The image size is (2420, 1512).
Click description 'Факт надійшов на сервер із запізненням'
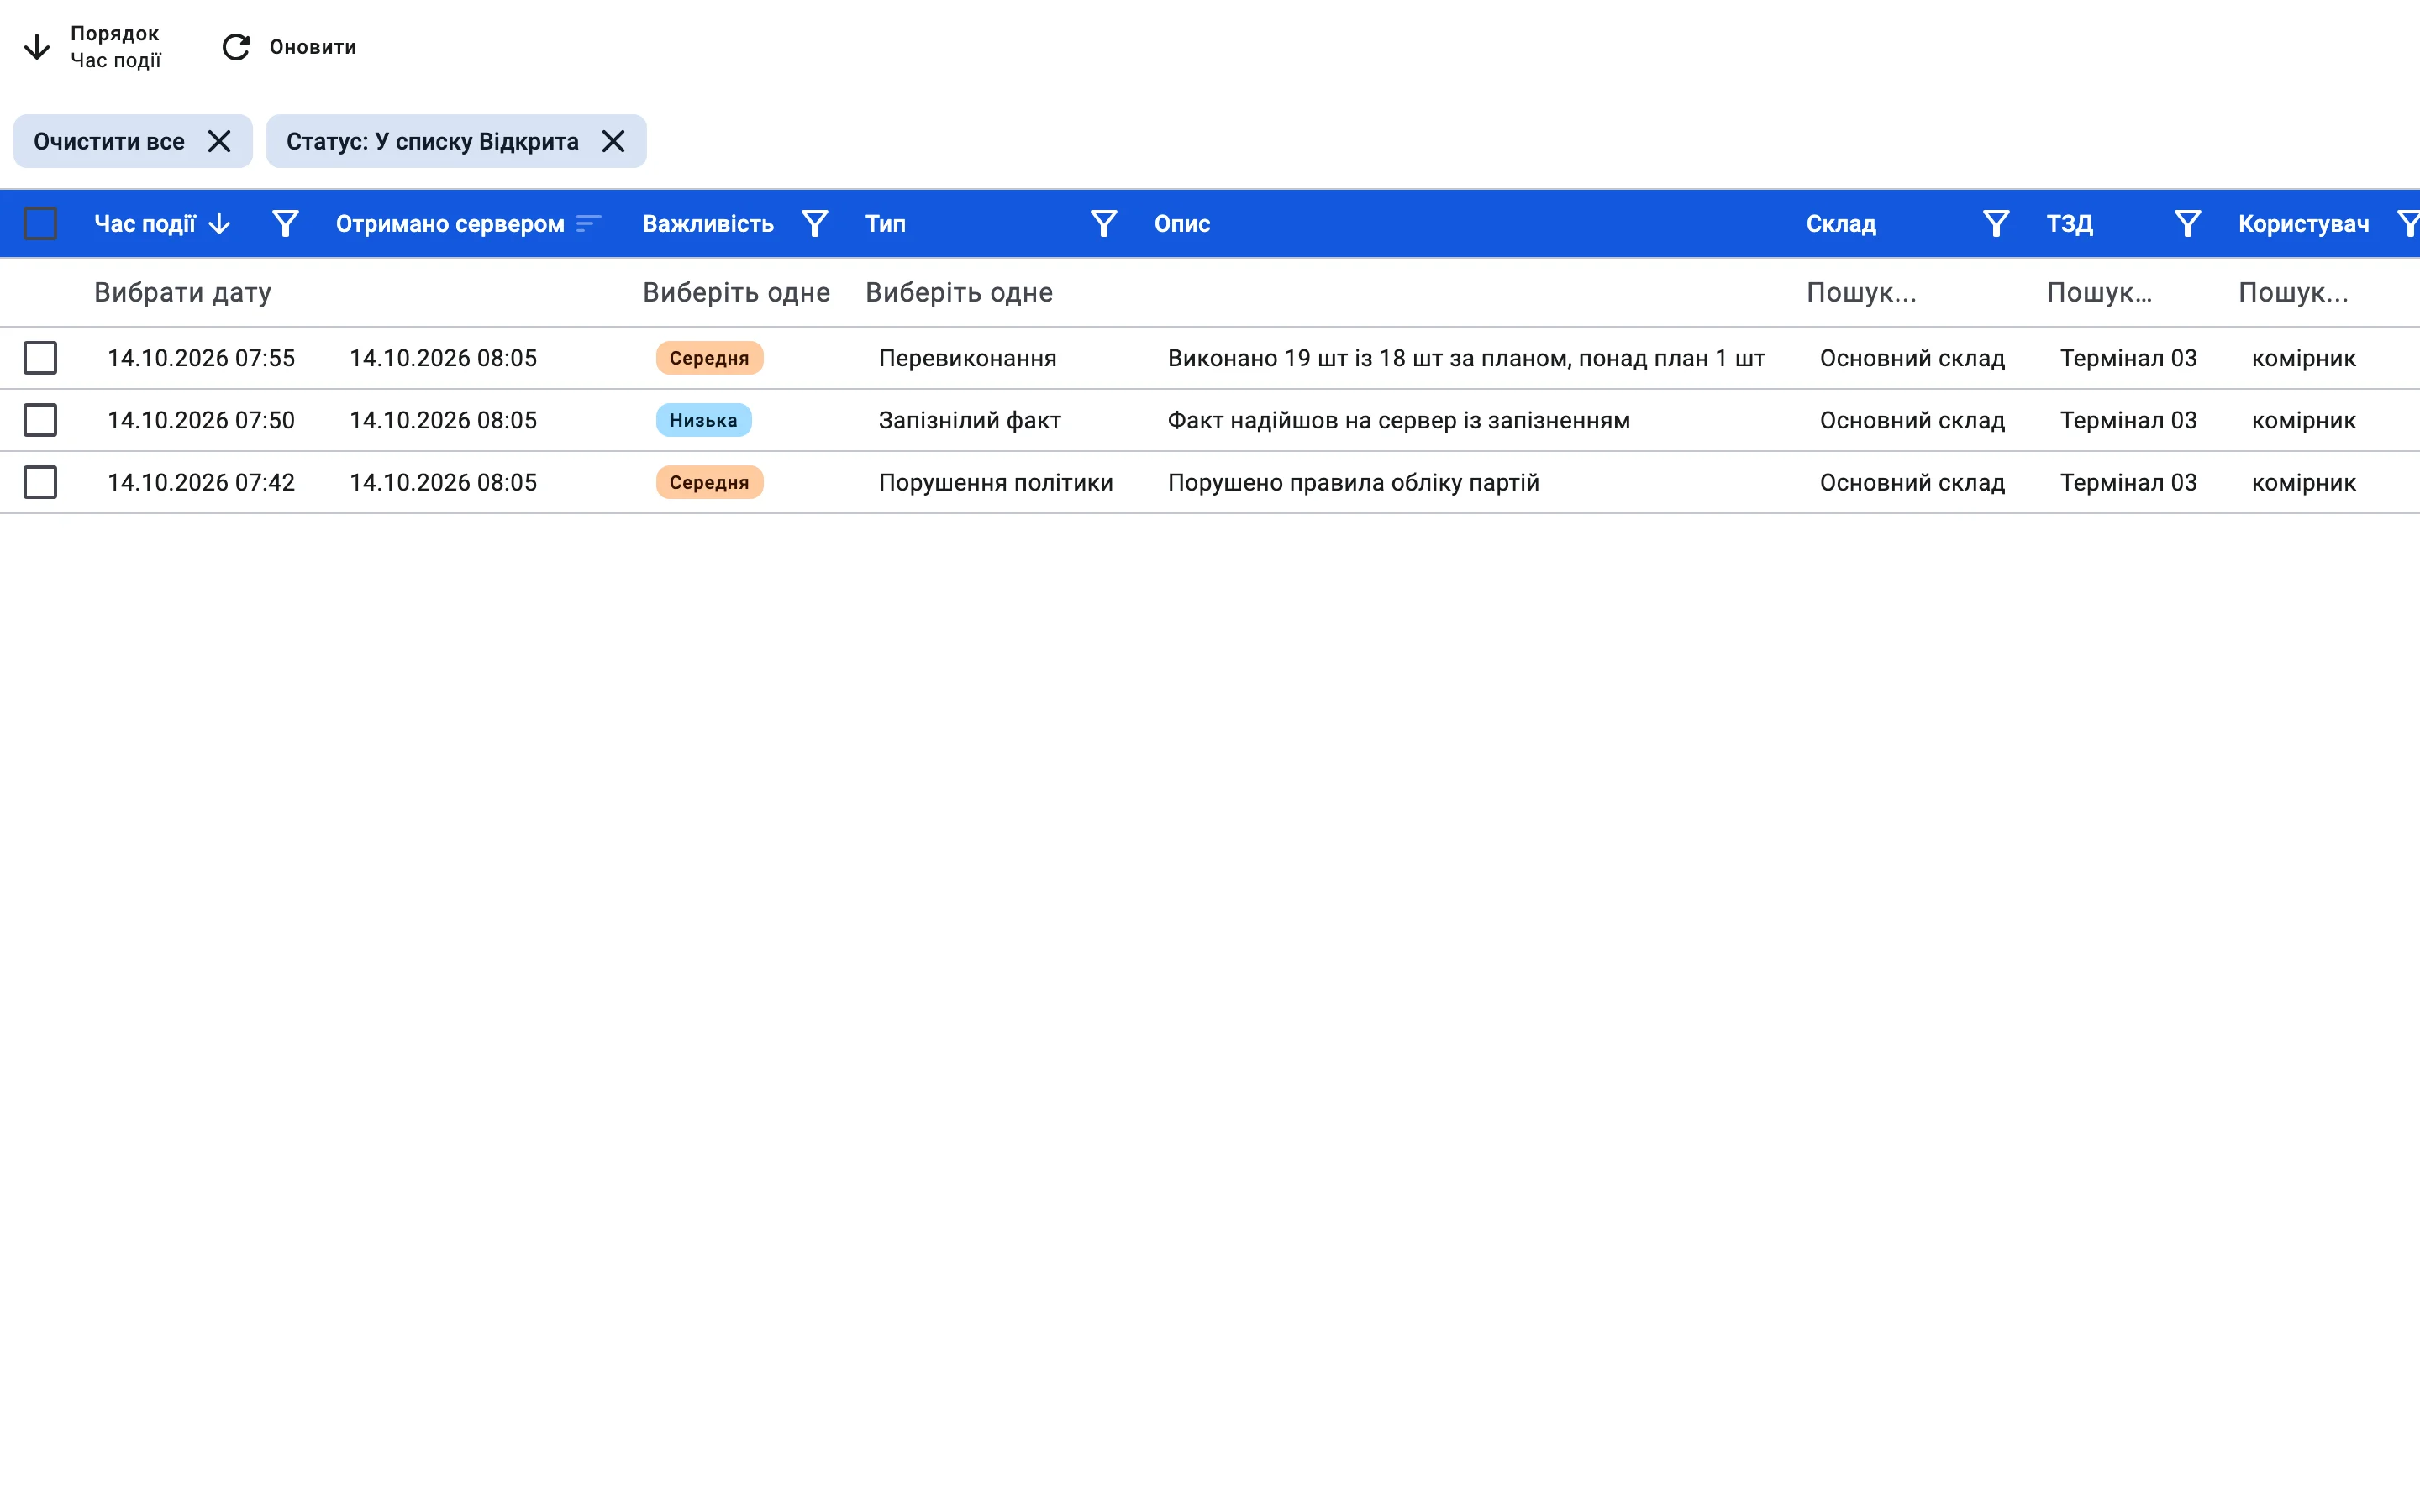point(1398,420)
